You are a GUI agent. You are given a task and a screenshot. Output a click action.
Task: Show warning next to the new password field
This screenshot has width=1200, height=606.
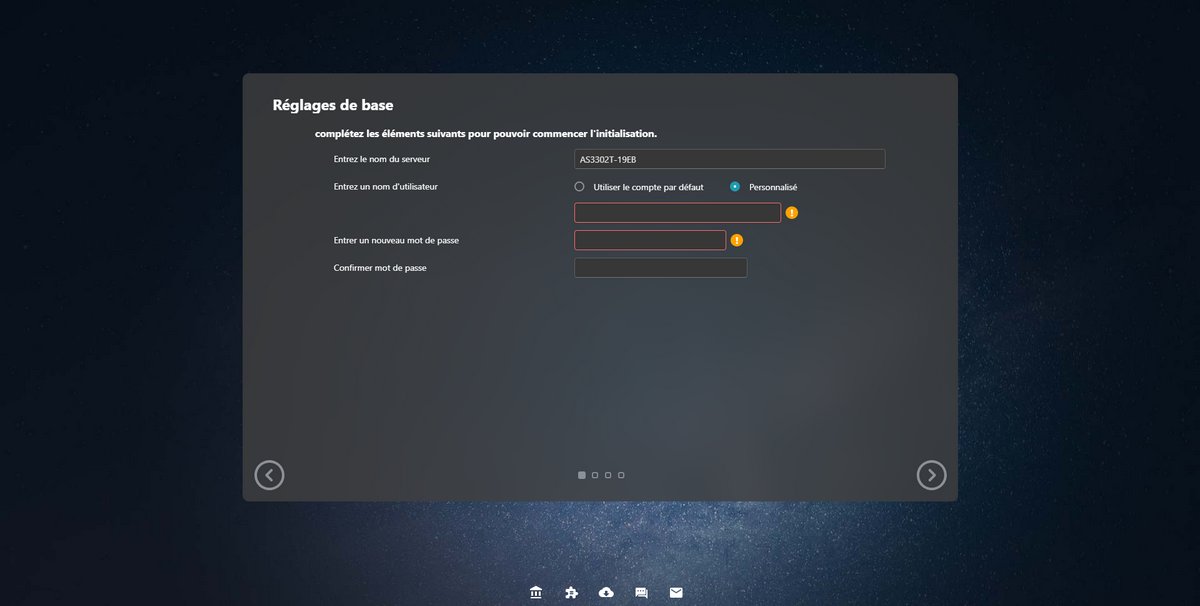[x=737, y=240]
